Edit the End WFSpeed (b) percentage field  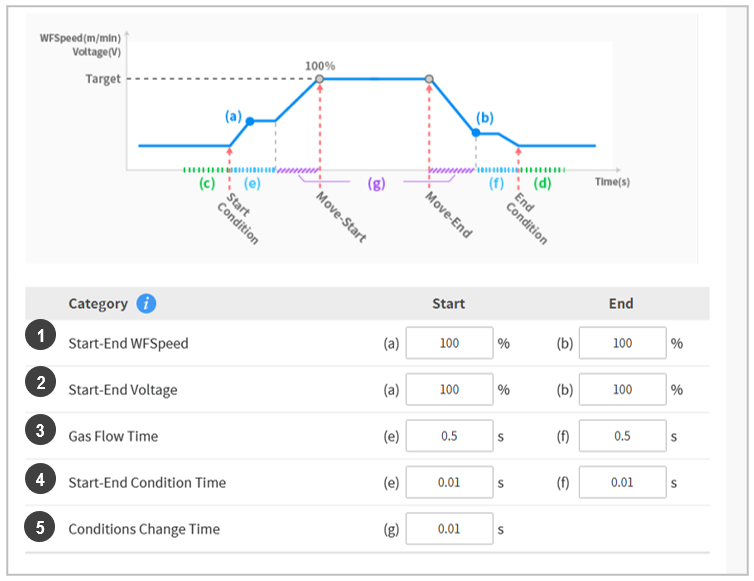[622, 343]
